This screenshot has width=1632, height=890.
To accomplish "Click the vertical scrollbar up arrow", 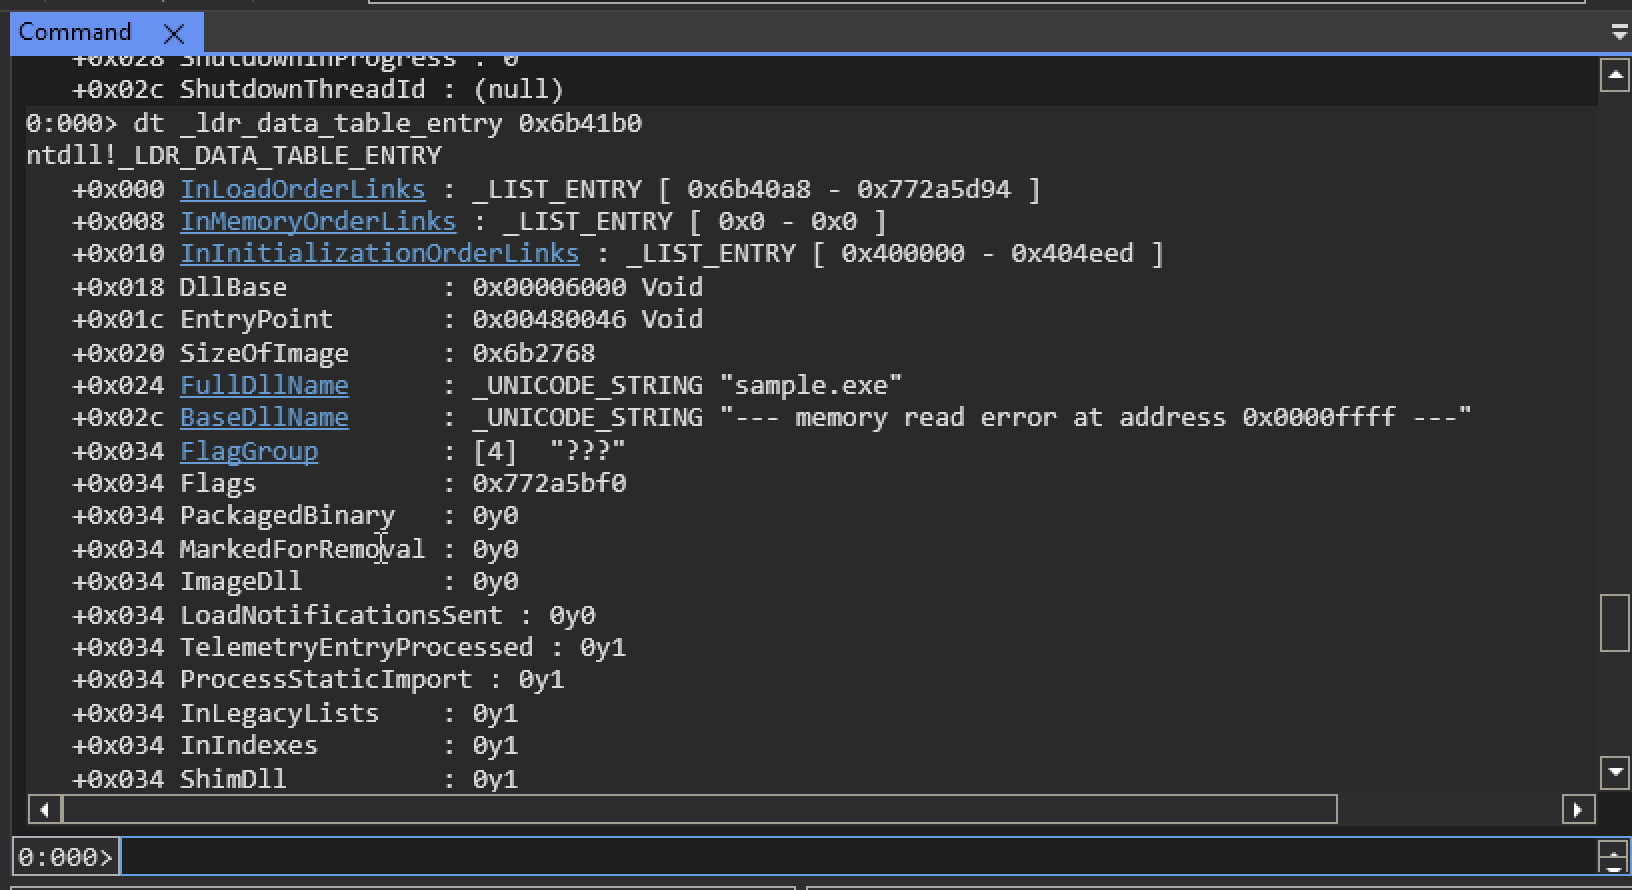I will pos(1615,75).
